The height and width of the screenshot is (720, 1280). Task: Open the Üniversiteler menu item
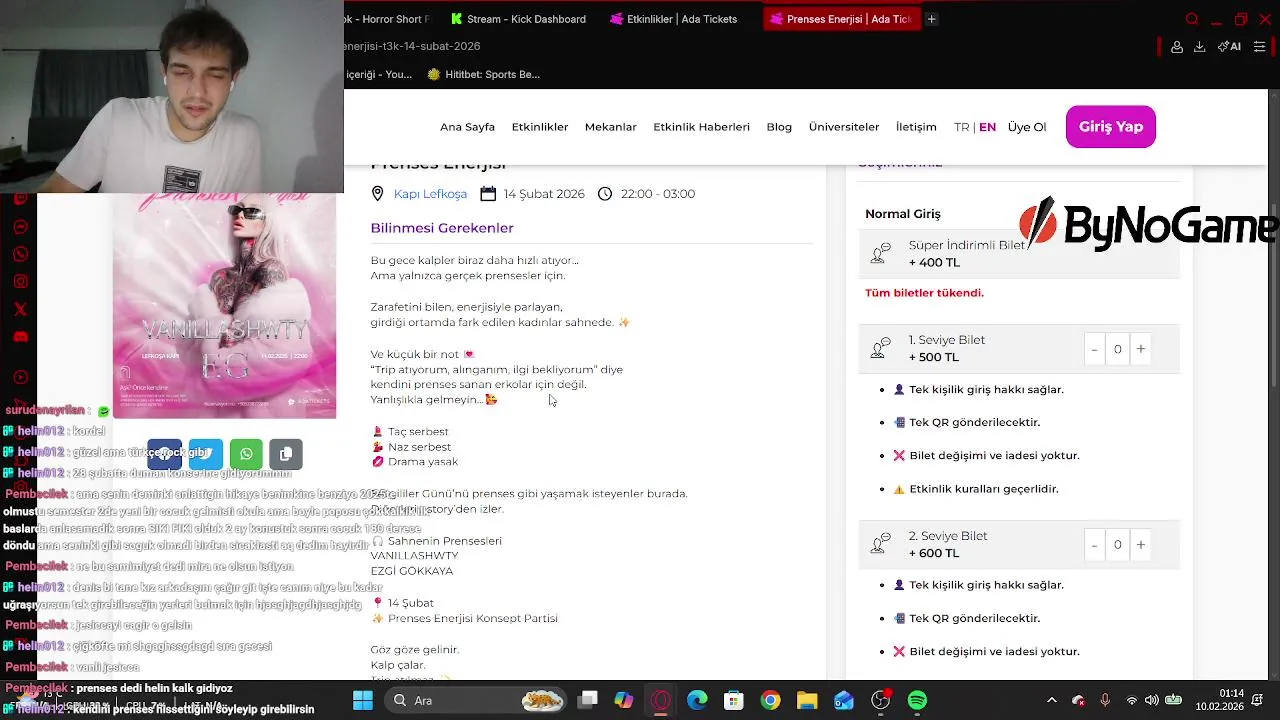tap(844, 127)
